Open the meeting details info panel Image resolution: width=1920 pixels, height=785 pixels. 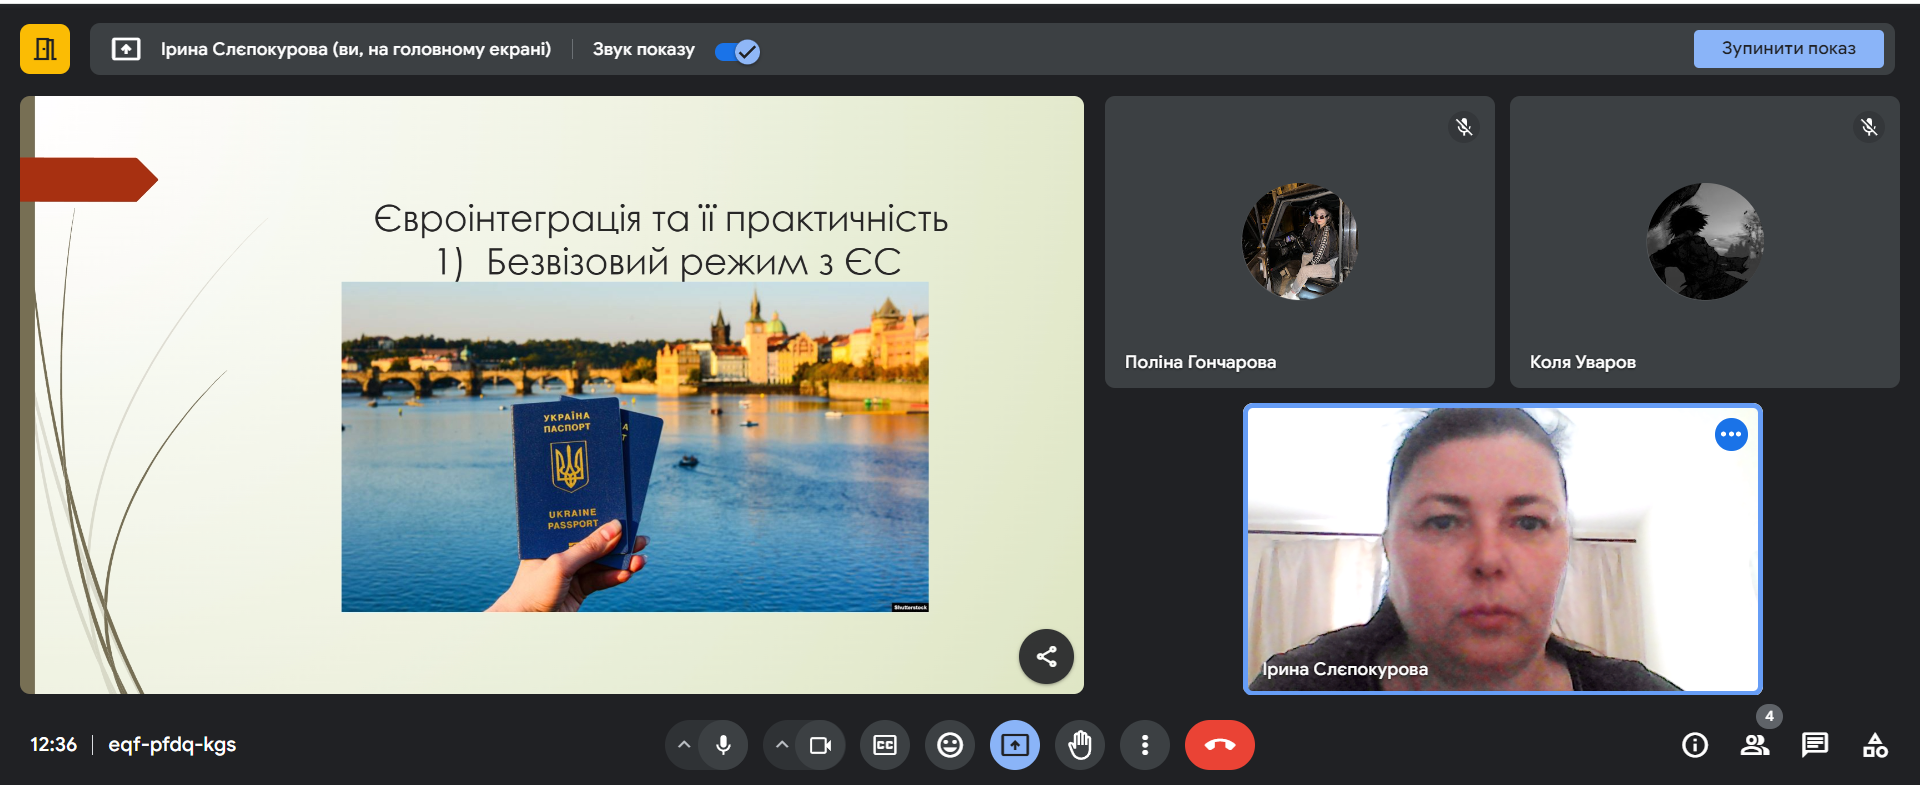(1695, 745)
